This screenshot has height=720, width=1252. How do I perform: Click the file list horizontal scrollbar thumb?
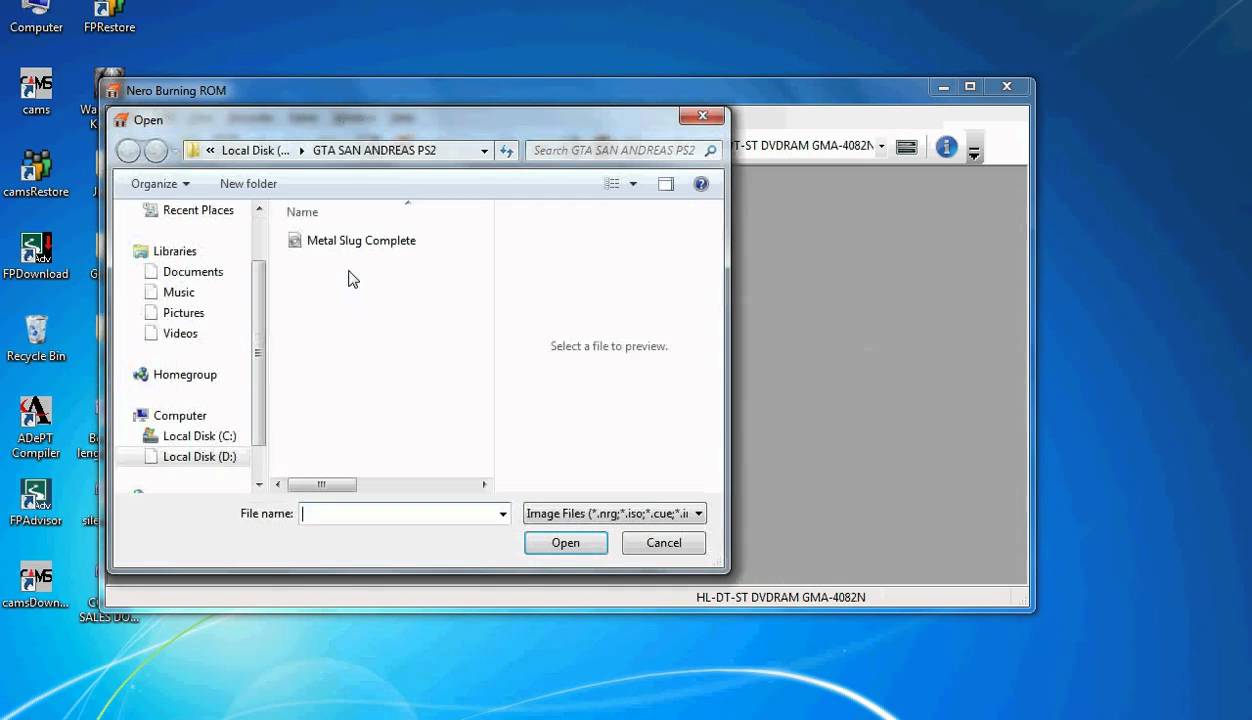[x=322, y=485]
